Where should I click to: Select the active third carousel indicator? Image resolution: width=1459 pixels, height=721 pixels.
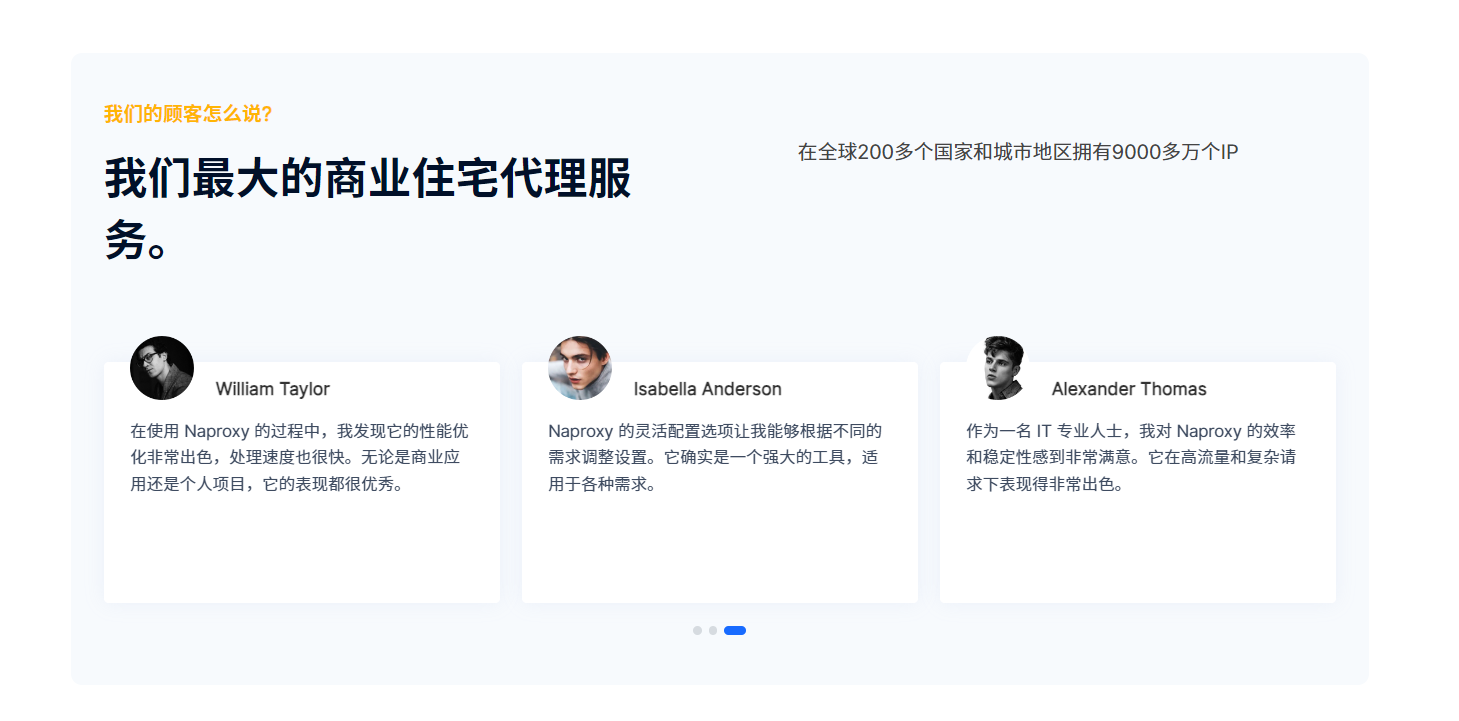[x=735, y=630]
